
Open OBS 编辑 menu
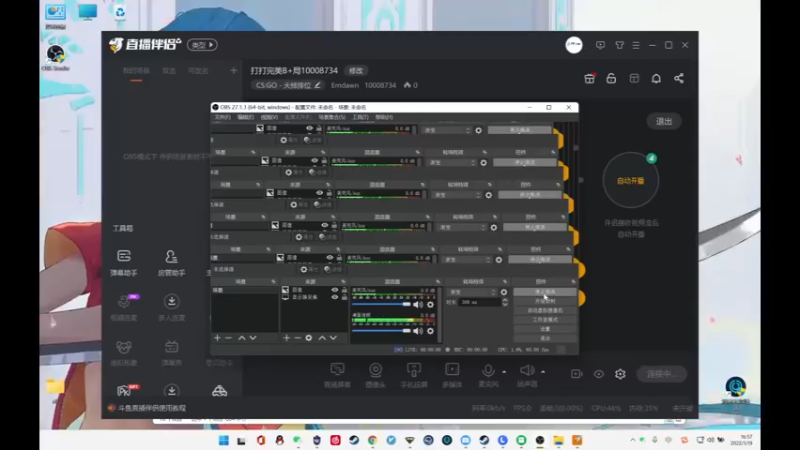[x=245, y=117]
